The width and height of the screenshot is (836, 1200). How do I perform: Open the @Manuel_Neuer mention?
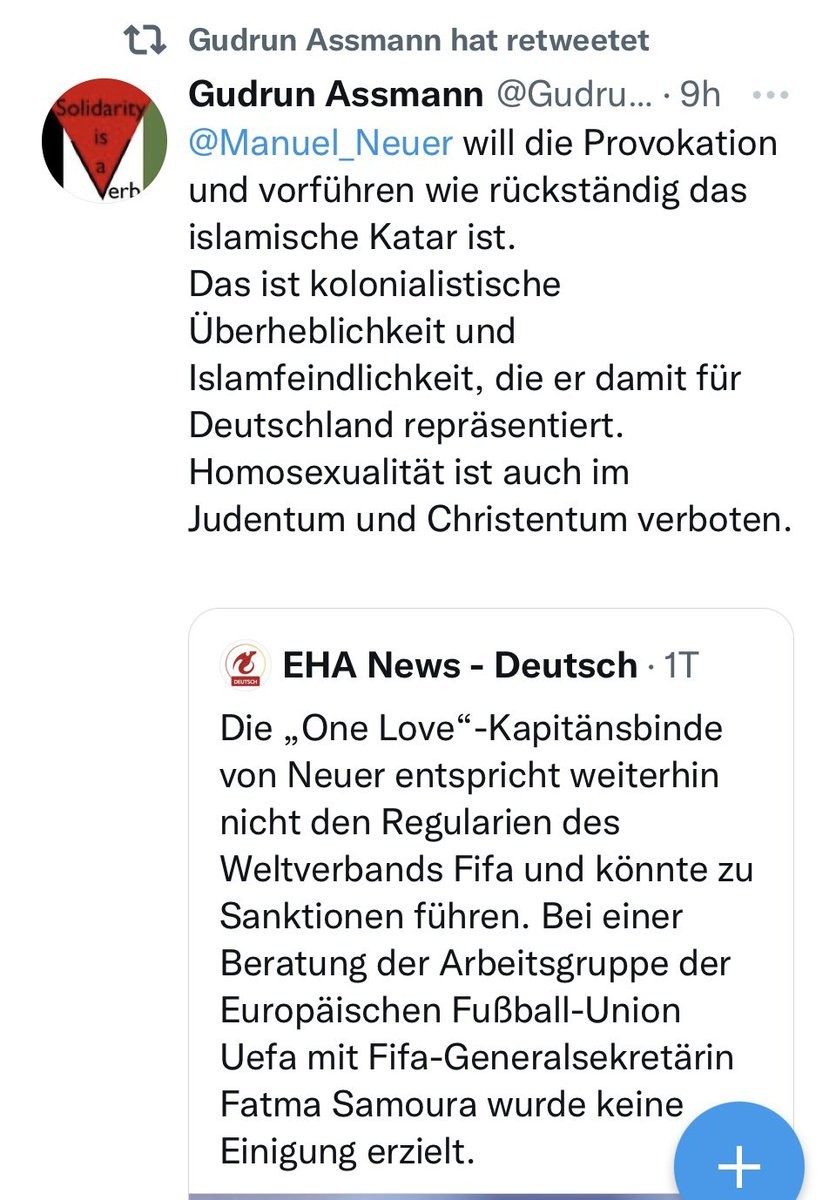321,142
